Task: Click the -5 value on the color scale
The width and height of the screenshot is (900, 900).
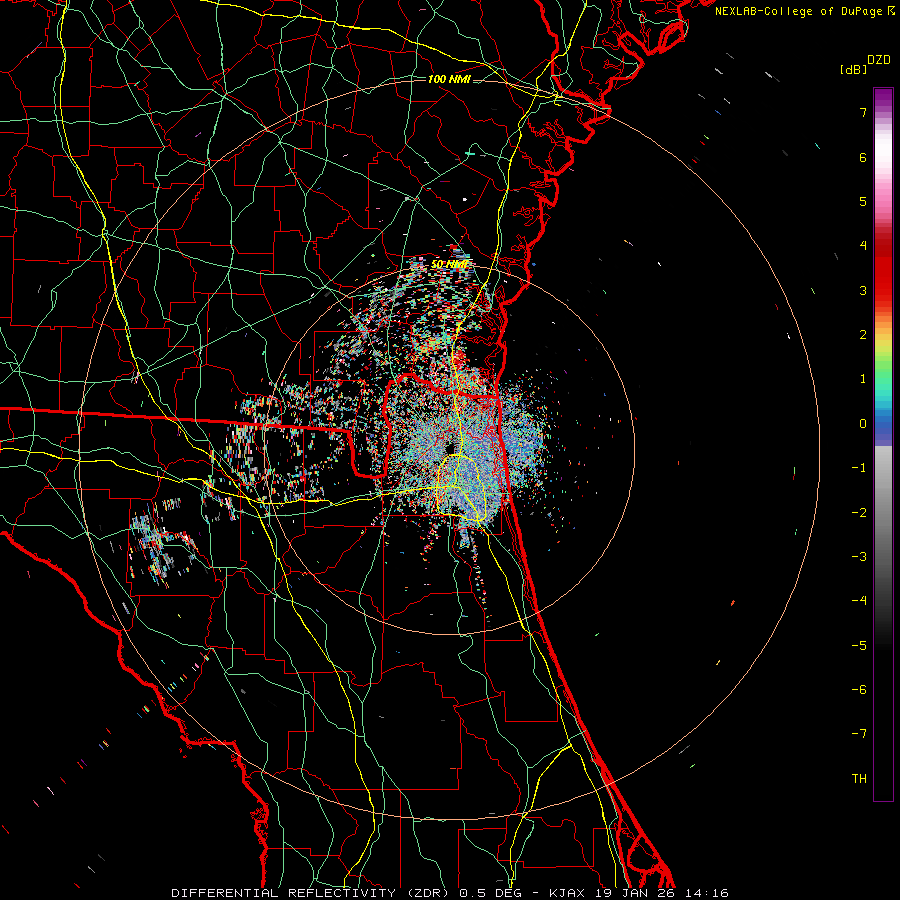Action: click(859, 646)
